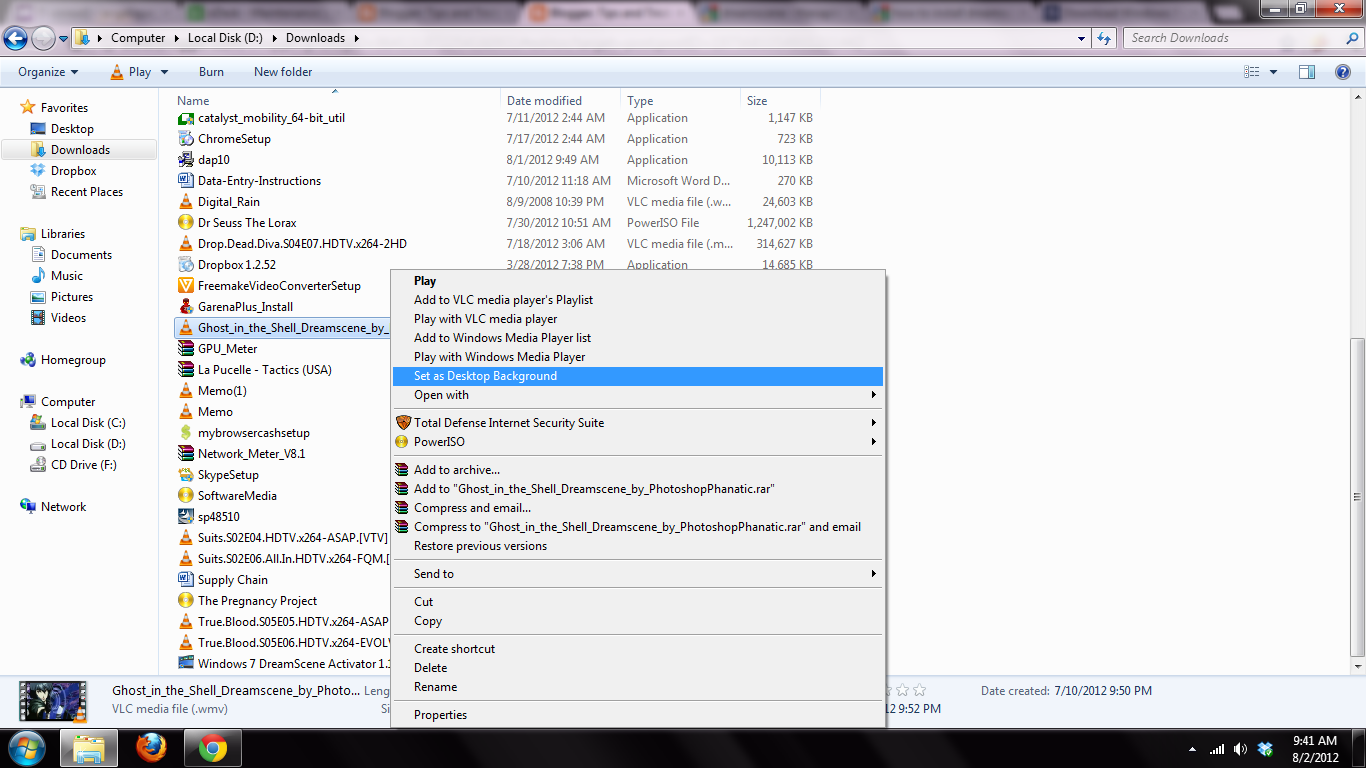Click the PowerISO disc icon in menu

pos(403,442)
